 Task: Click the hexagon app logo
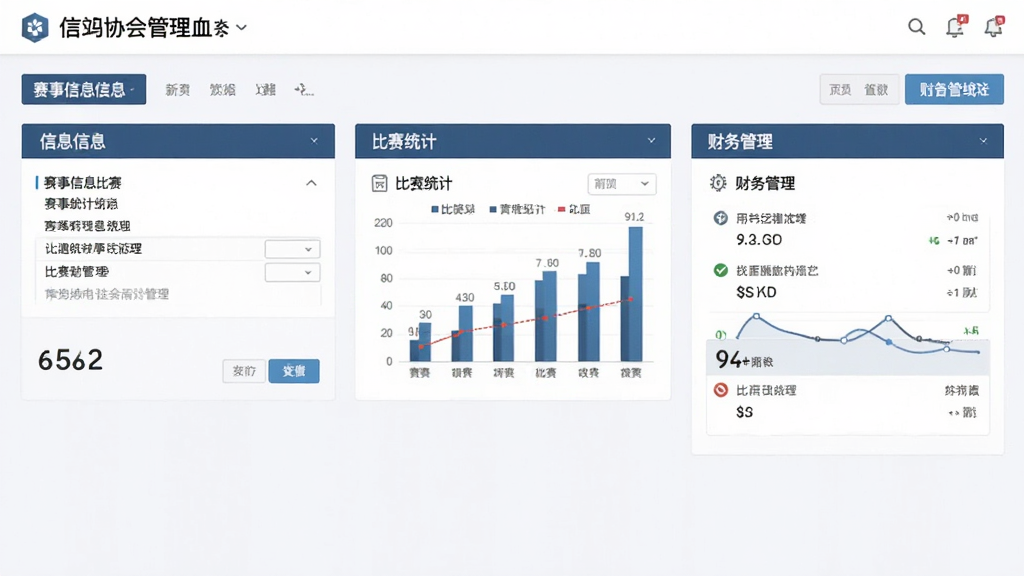pos(35,27)
